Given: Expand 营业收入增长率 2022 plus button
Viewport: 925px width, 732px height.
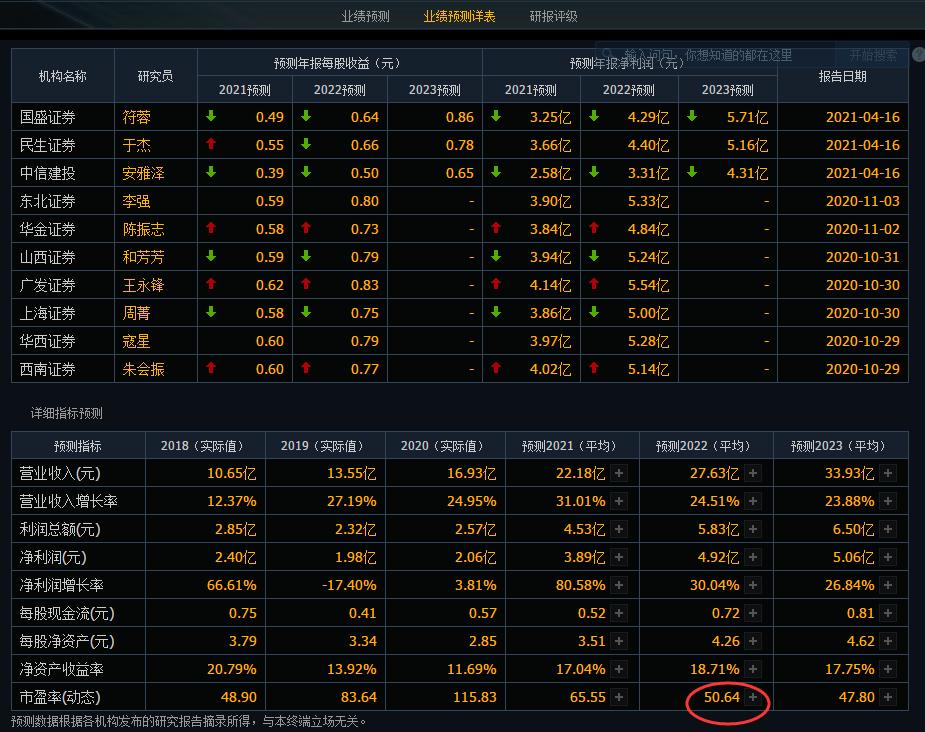Looking at the screenshot, I should pos(753,501).
